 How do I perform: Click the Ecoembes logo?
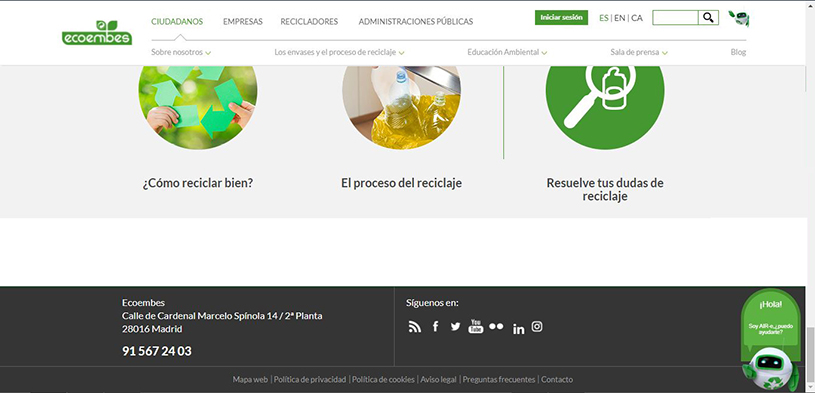point(97,33)
